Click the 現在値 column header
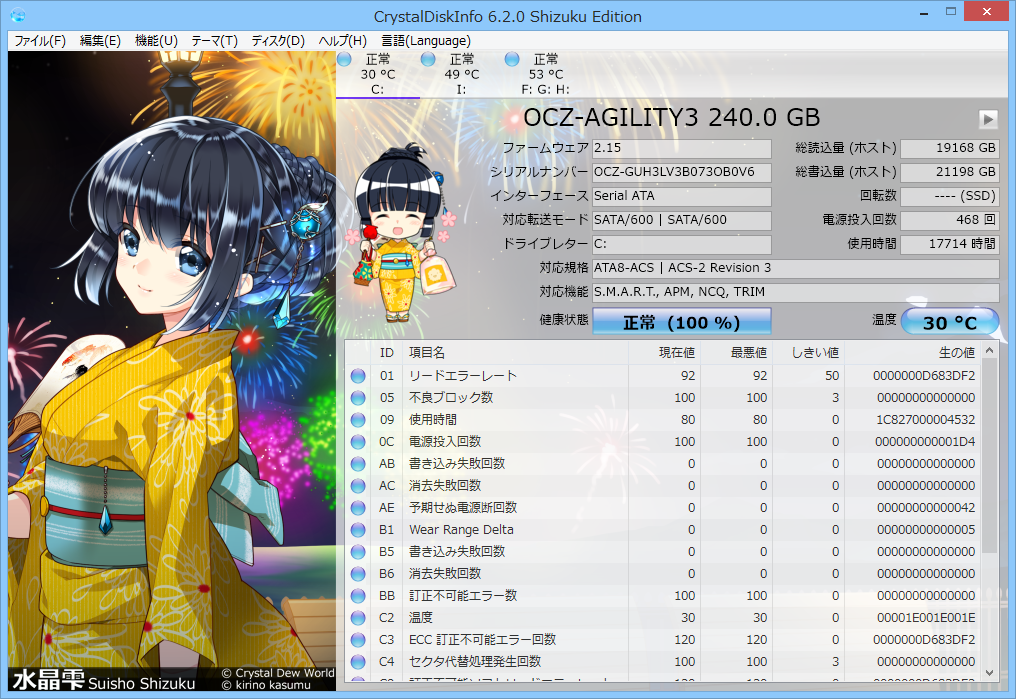The image size is (1016, 699). point(664,353)
